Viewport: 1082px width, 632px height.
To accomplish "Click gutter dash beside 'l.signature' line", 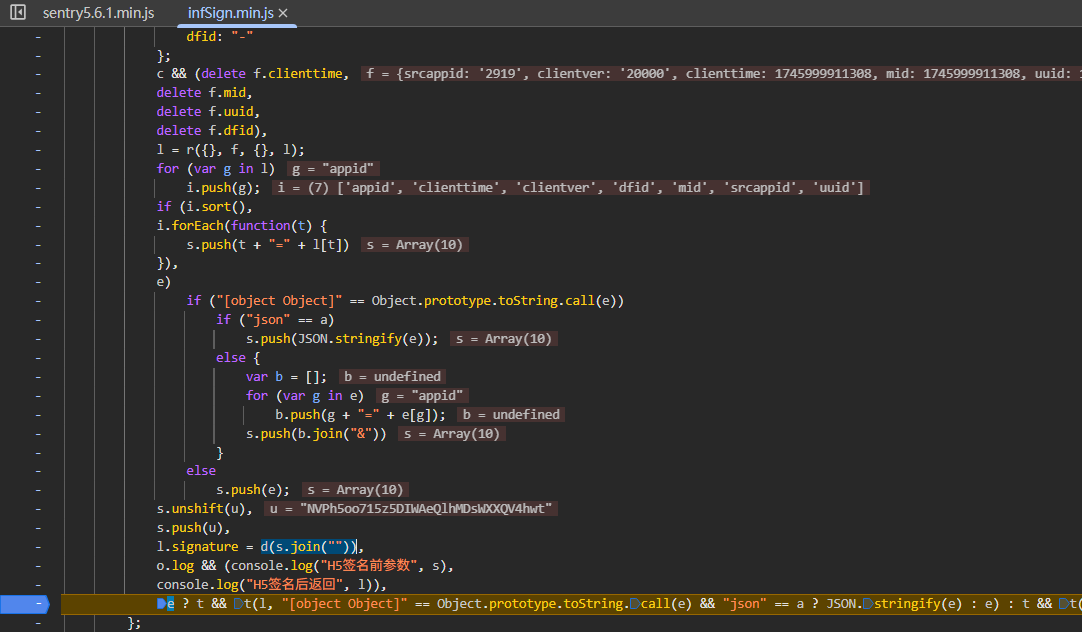I will coord(39,547).
